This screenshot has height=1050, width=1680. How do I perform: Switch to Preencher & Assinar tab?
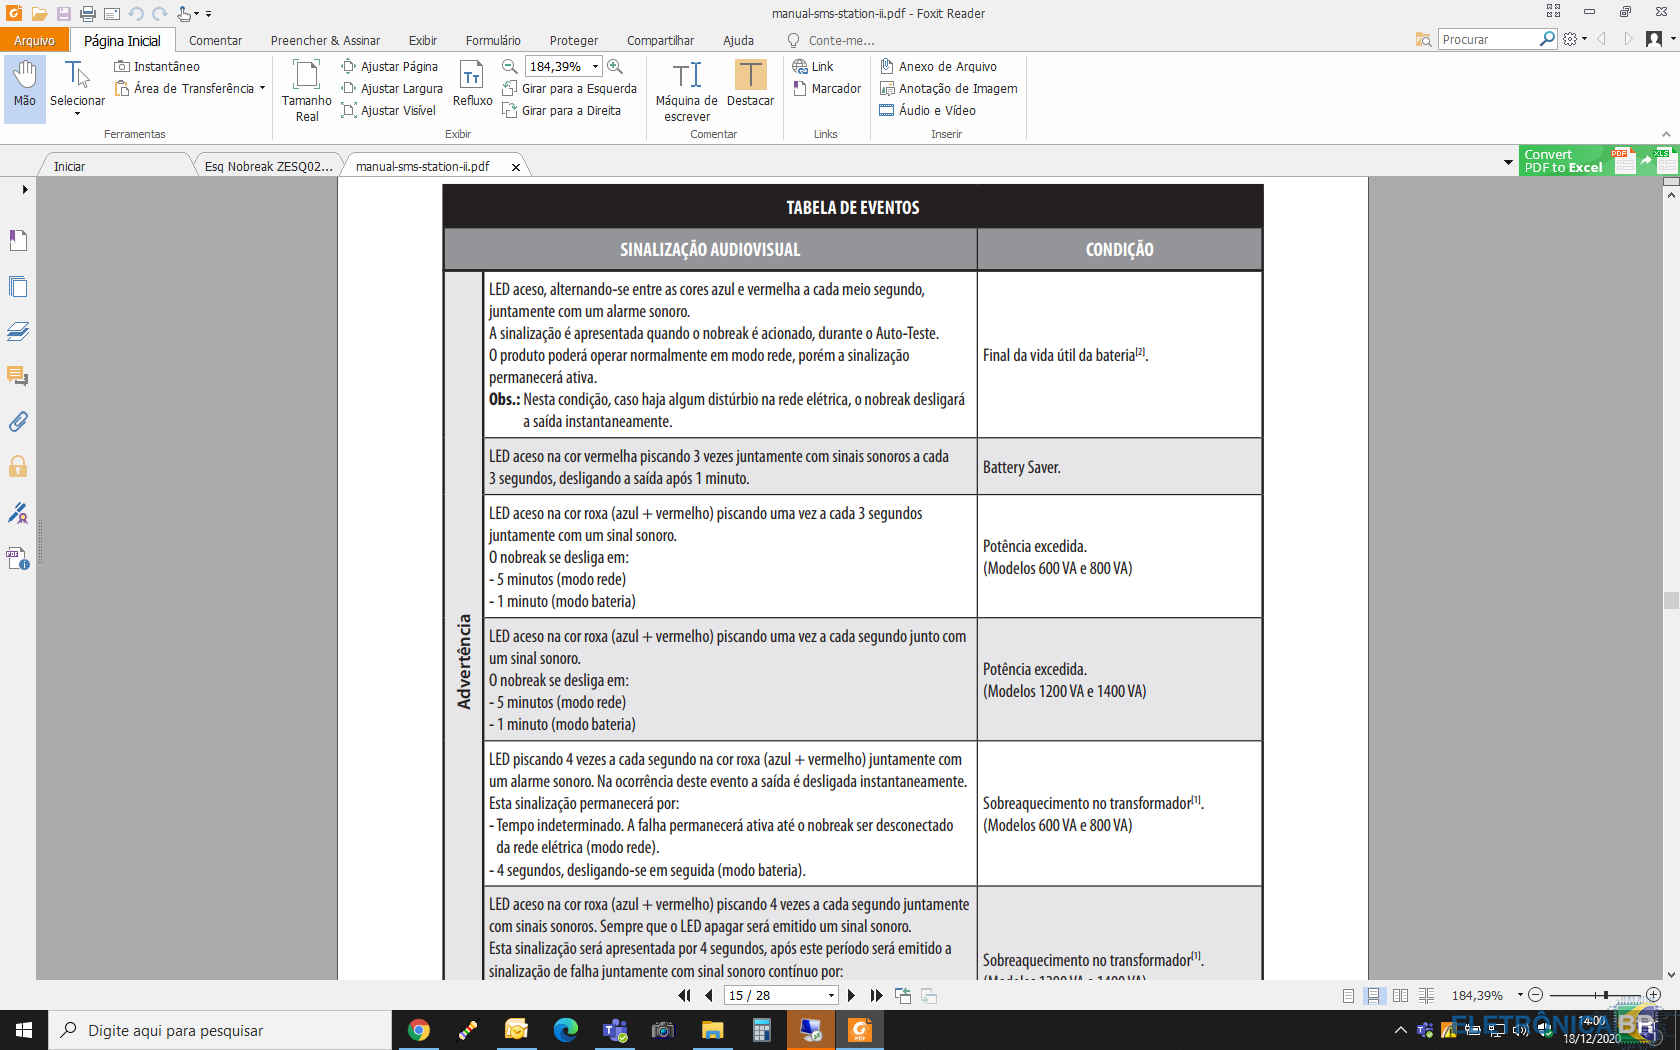pos(325,40)
